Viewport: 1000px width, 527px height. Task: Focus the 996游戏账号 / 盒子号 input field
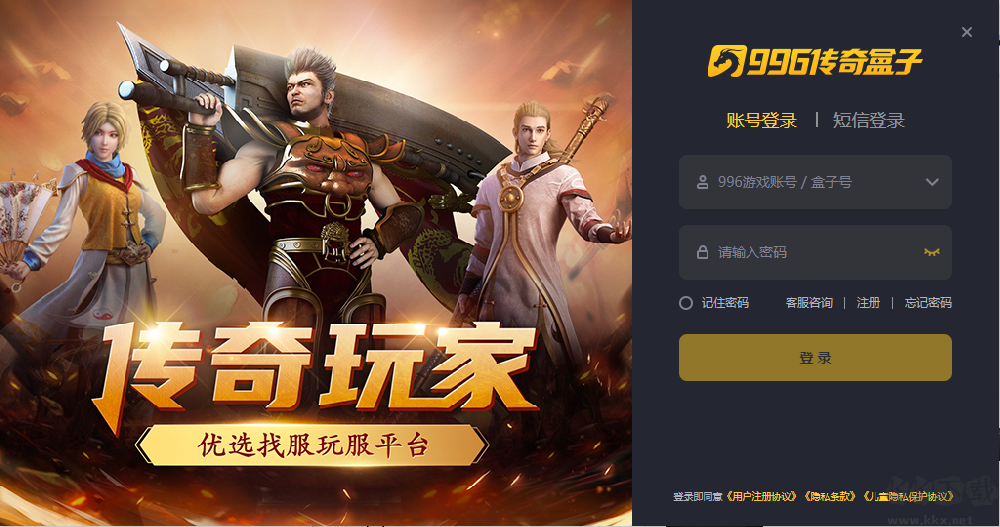coord(815,182)
